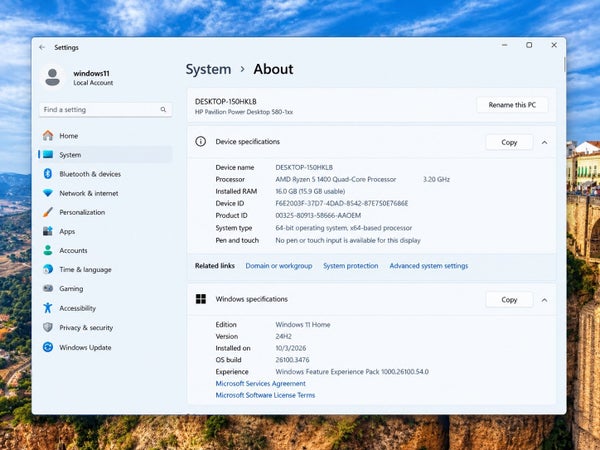The height and width of the screenshot is (450, 600).
Task: Collapse the Windows specifications section chevron
Action: tap(544, 300)
